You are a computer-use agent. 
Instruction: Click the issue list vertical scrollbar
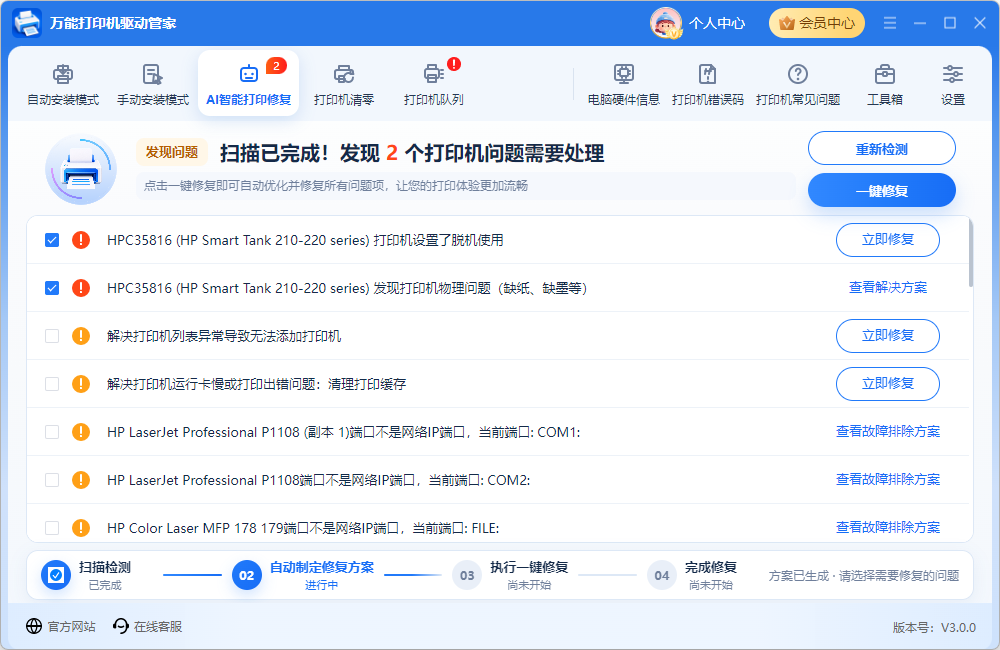971,253
